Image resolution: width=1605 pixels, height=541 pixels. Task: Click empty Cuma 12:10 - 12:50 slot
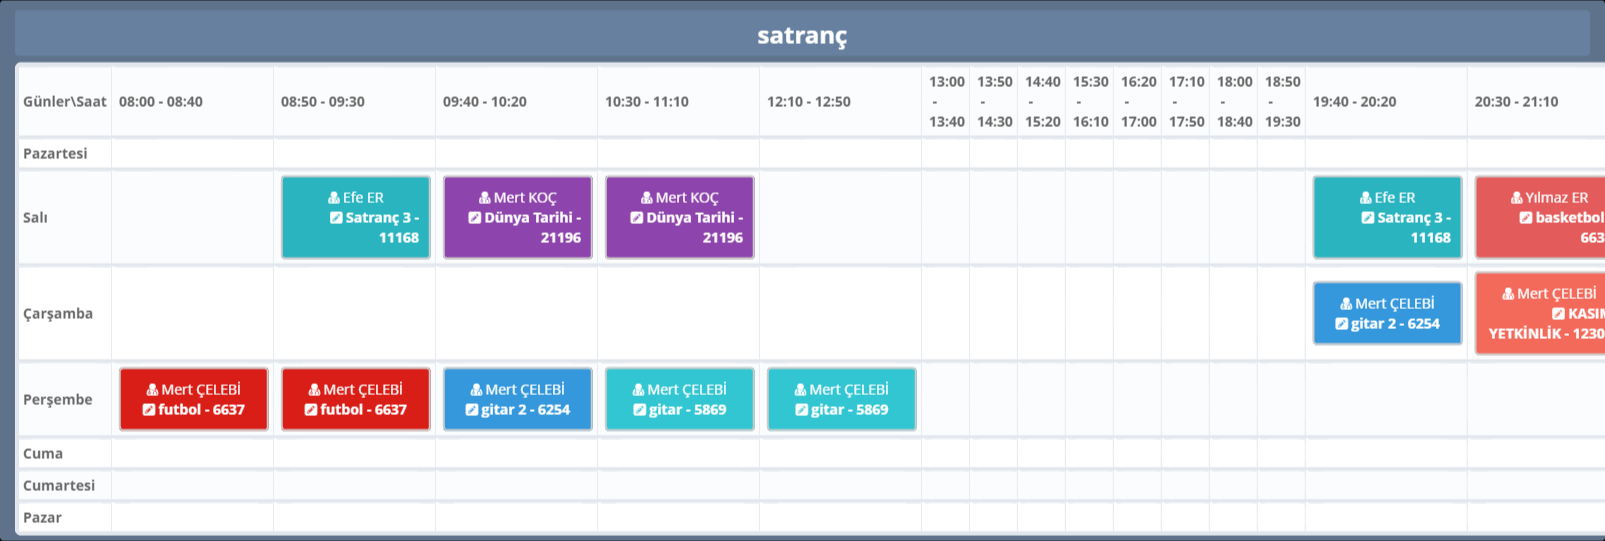(839, 453)
